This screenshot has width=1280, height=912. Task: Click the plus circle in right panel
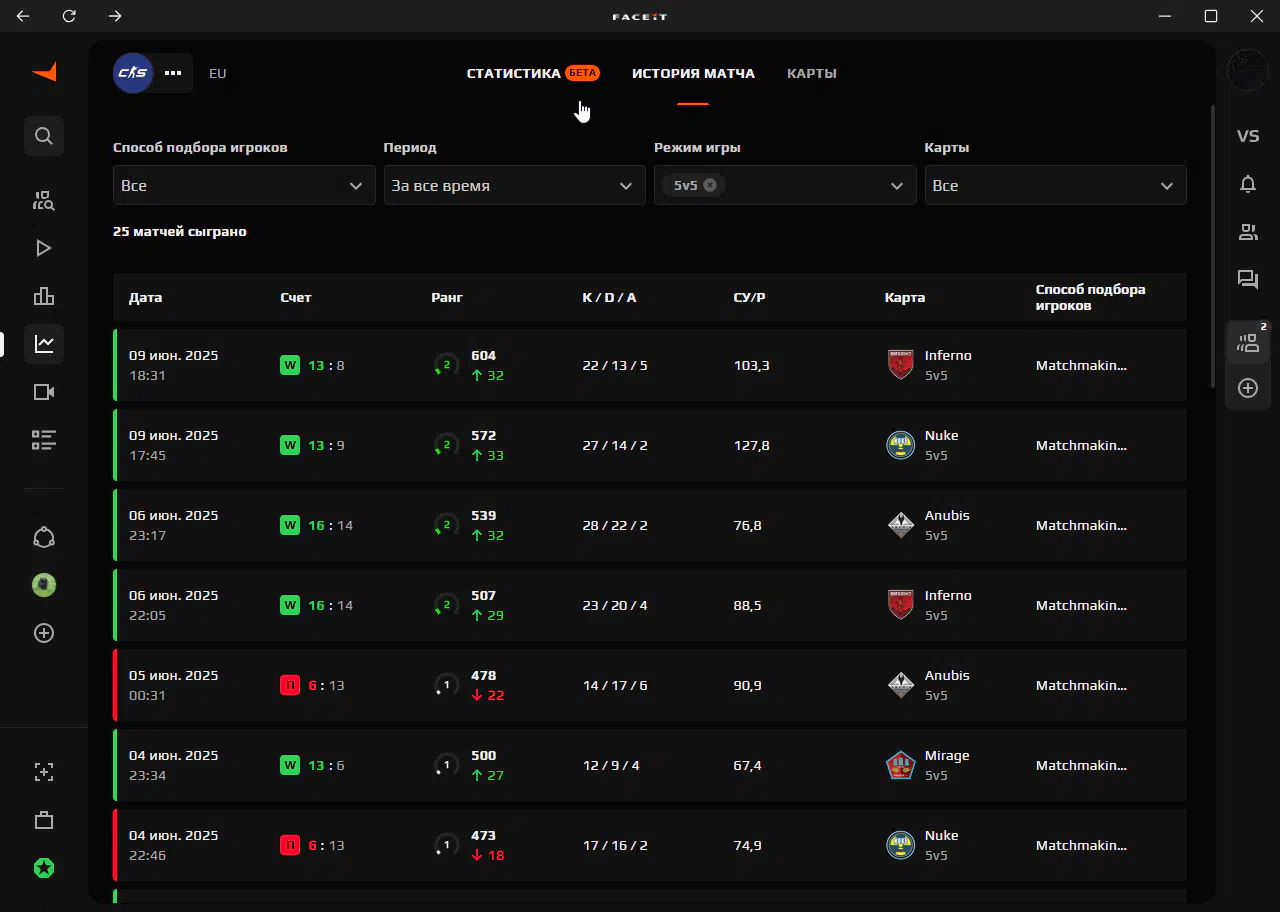click(x=1248, y=388)
